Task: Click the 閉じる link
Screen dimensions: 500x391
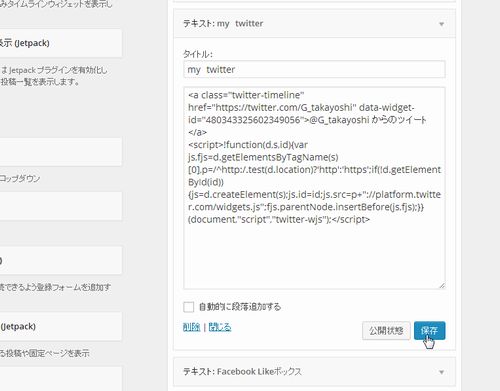Action: pyautogui.click(x=220, y=327)
